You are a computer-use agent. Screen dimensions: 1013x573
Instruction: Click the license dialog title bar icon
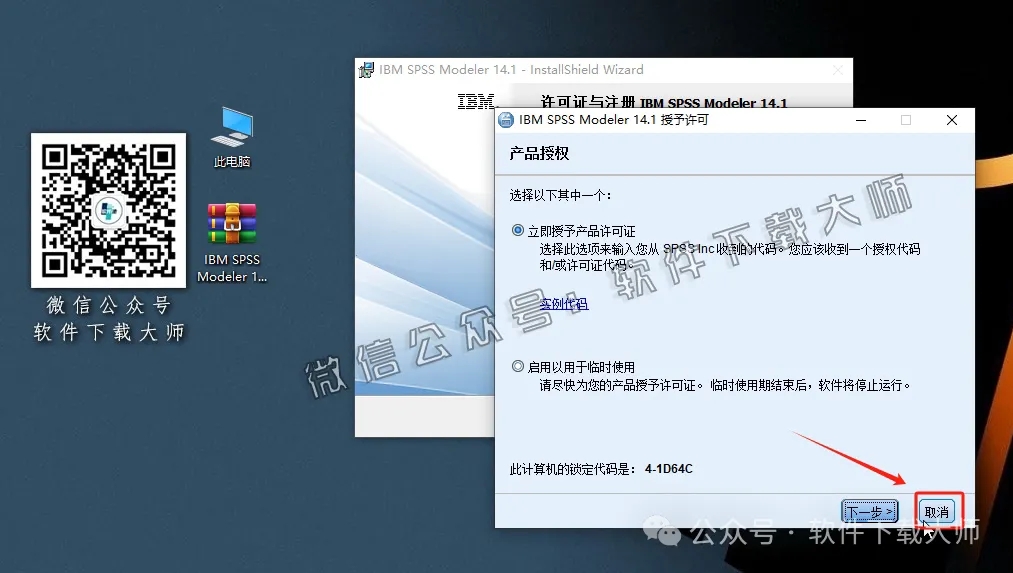pyautogui.click(x=506, y=120)
